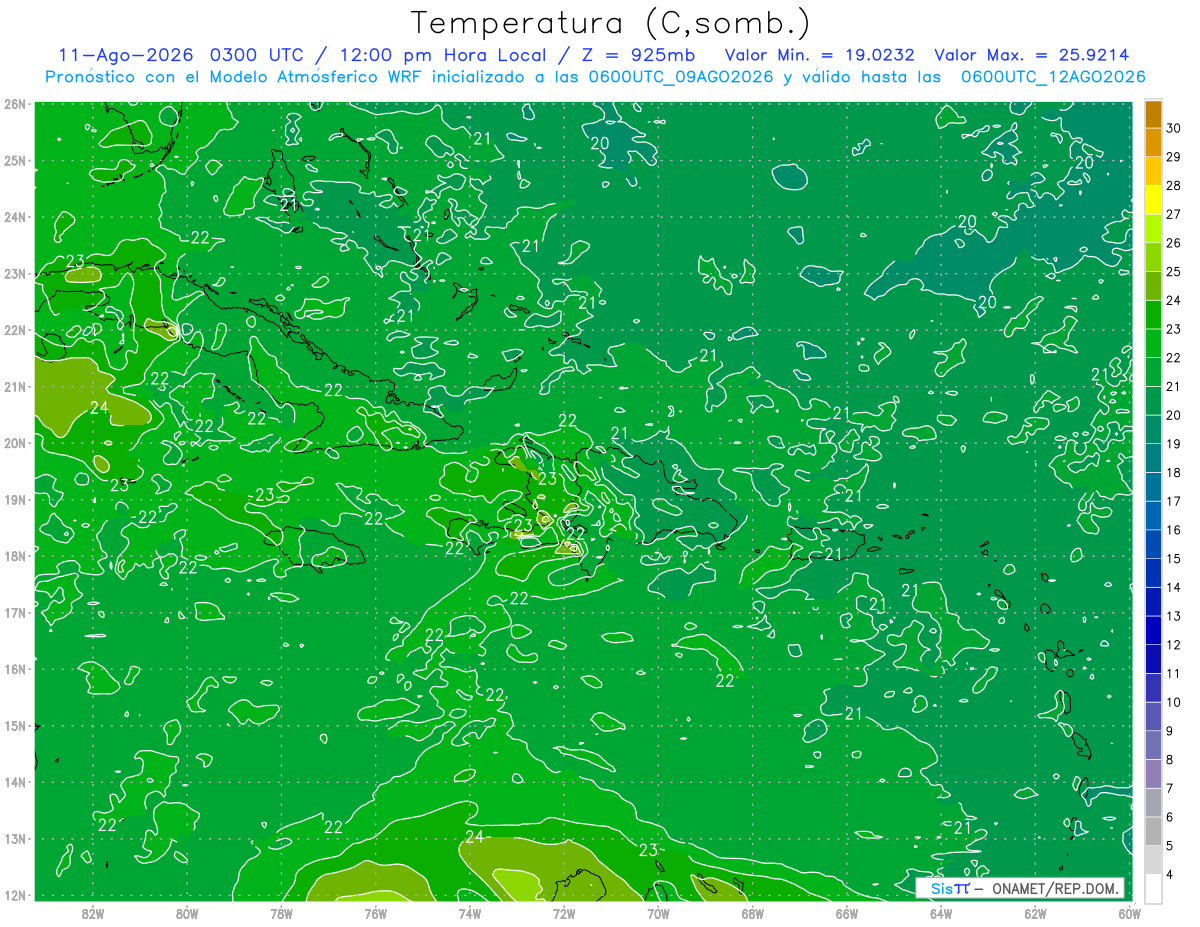Click color scale label "17"

pos(1173,501)
